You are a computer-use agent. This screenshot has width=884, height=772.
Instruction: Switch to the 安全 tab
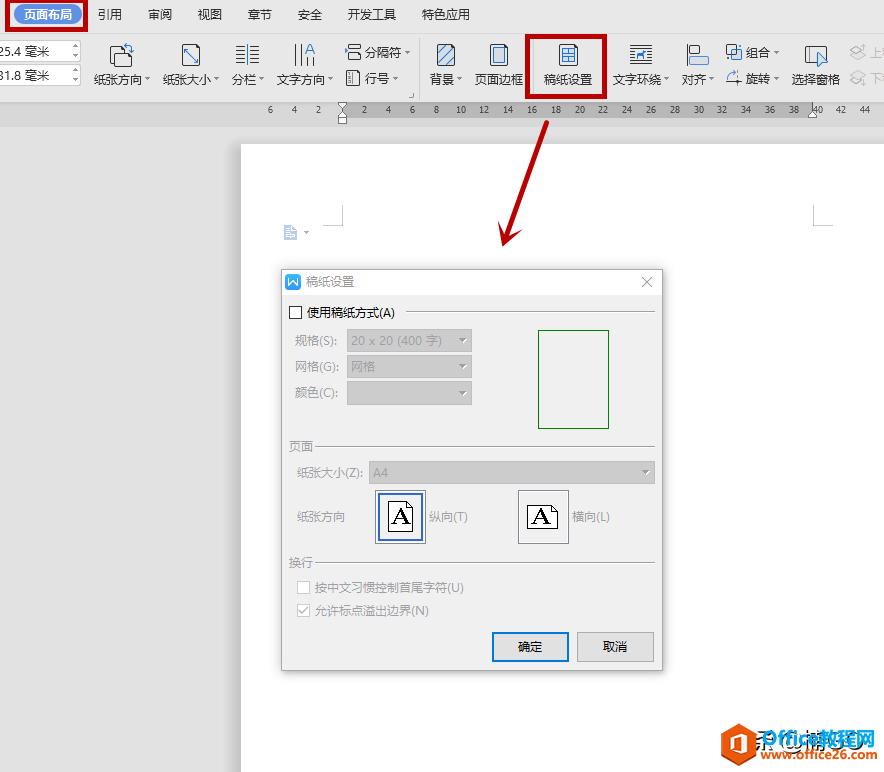(310, 15)
